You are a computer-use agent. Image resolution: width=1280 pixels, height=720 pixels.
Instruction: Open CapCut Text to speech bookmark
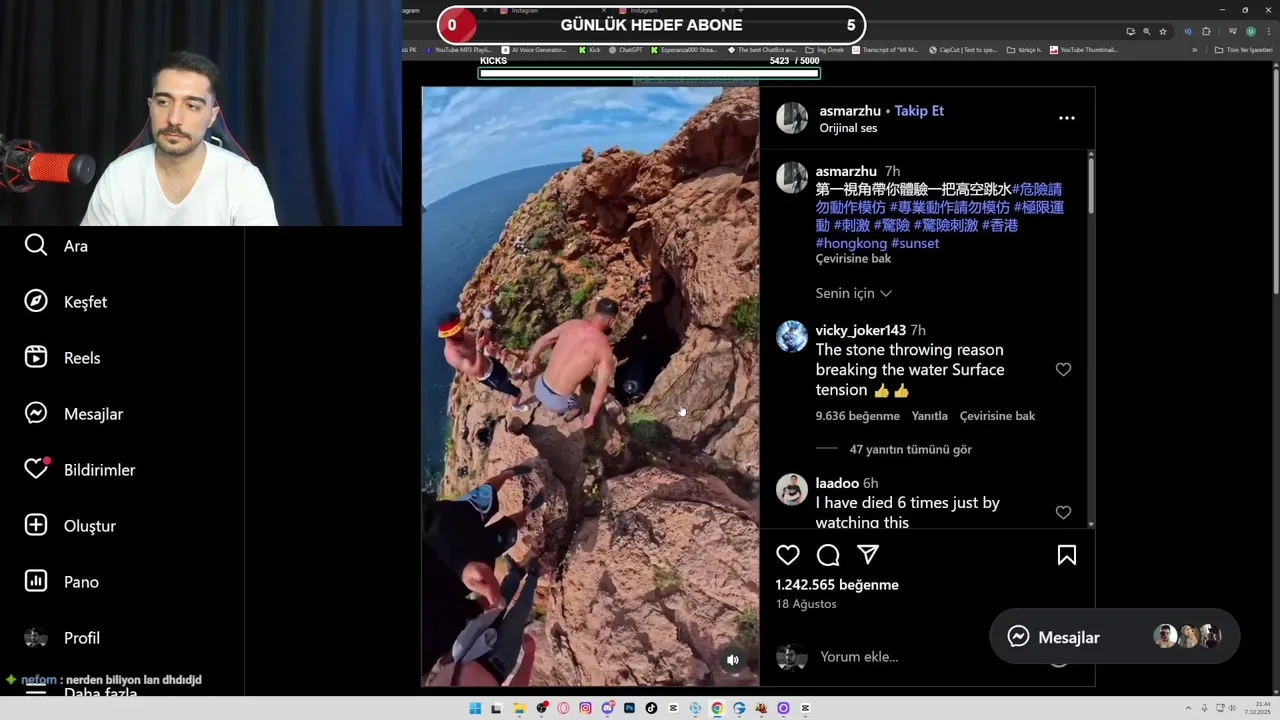tap(964, 49)
